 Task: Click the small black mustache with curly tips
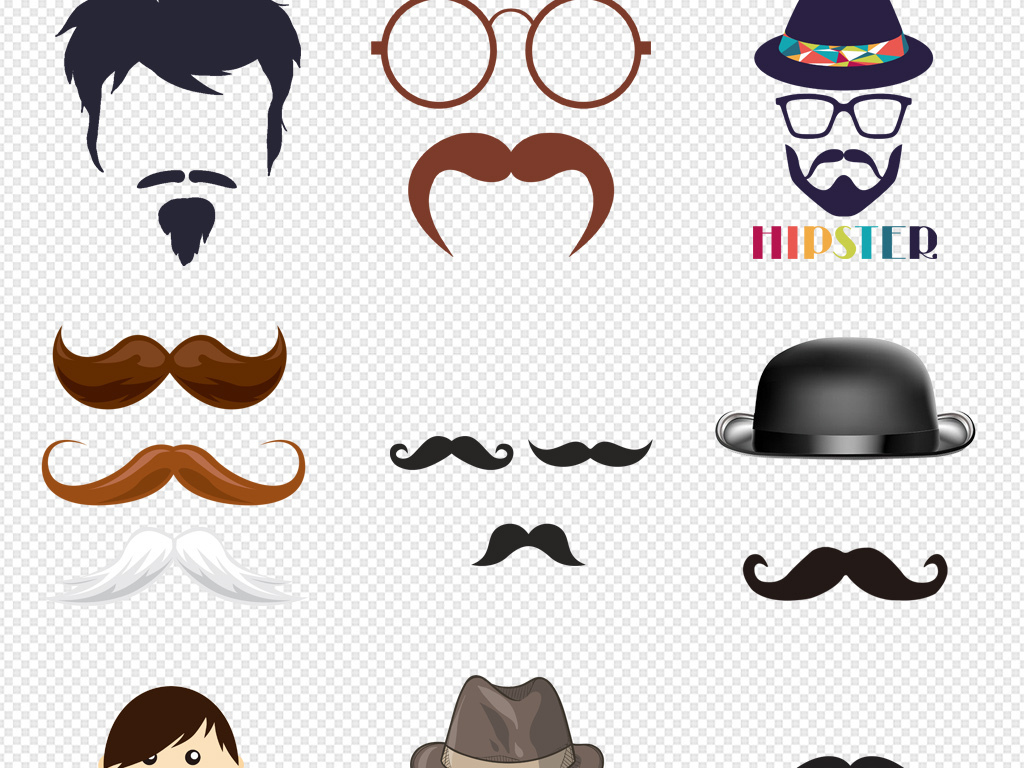pos(451,452)
